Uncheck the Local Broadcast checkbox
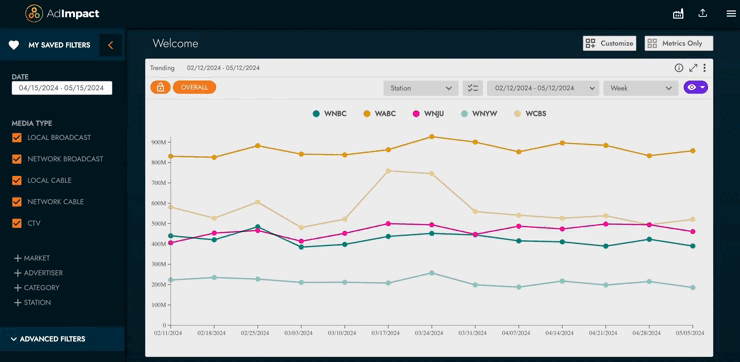The width and height of the screenshot is (740, 362). (17, 138)
